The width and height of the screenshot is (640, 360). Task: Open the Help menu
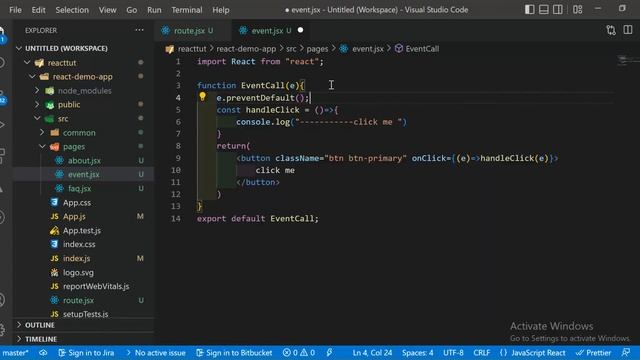click(220, 10)
